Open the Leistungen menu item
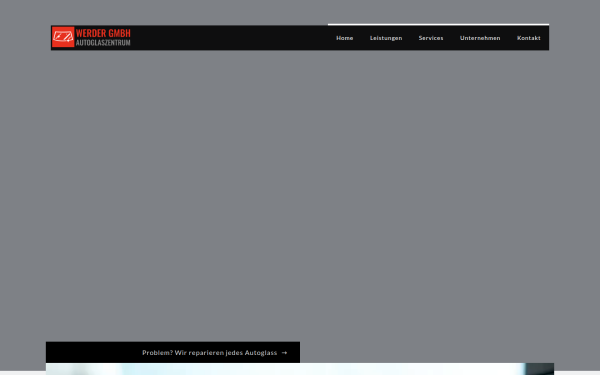600x375 pixels. (386, 38)
